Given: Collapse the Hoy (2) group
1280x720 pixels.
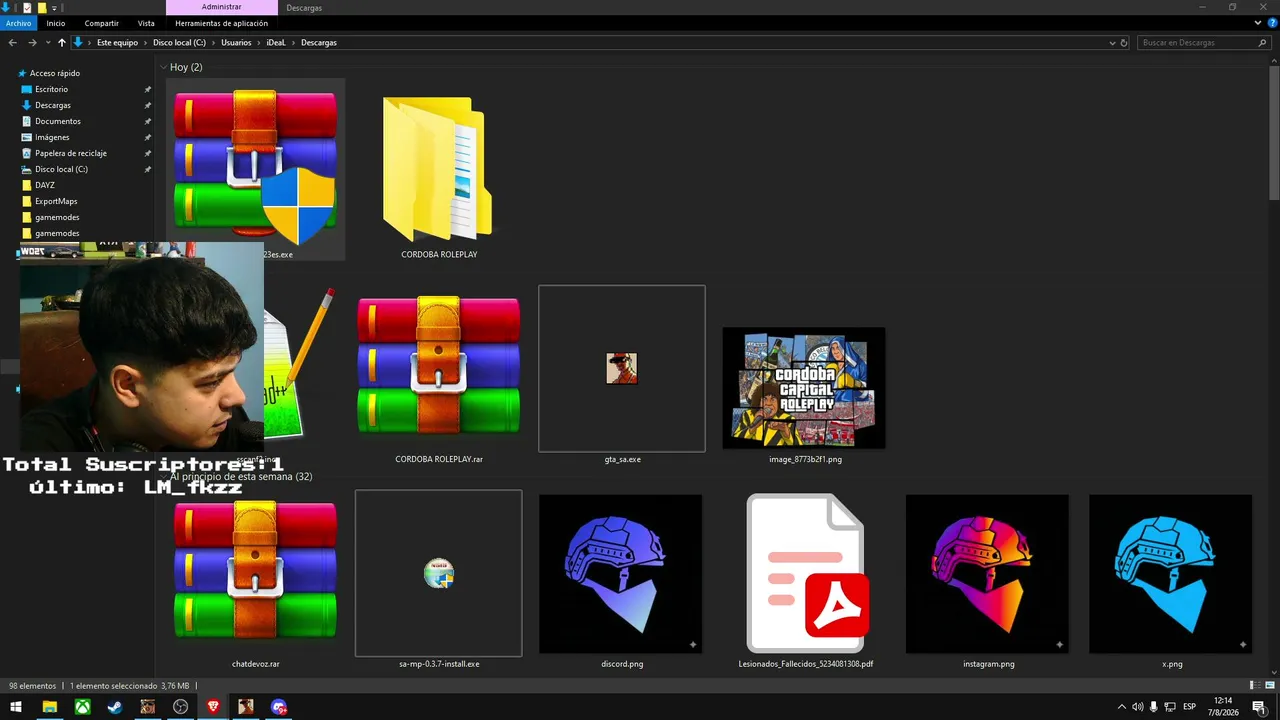Looking at the screenshot, I should (163, 67).
